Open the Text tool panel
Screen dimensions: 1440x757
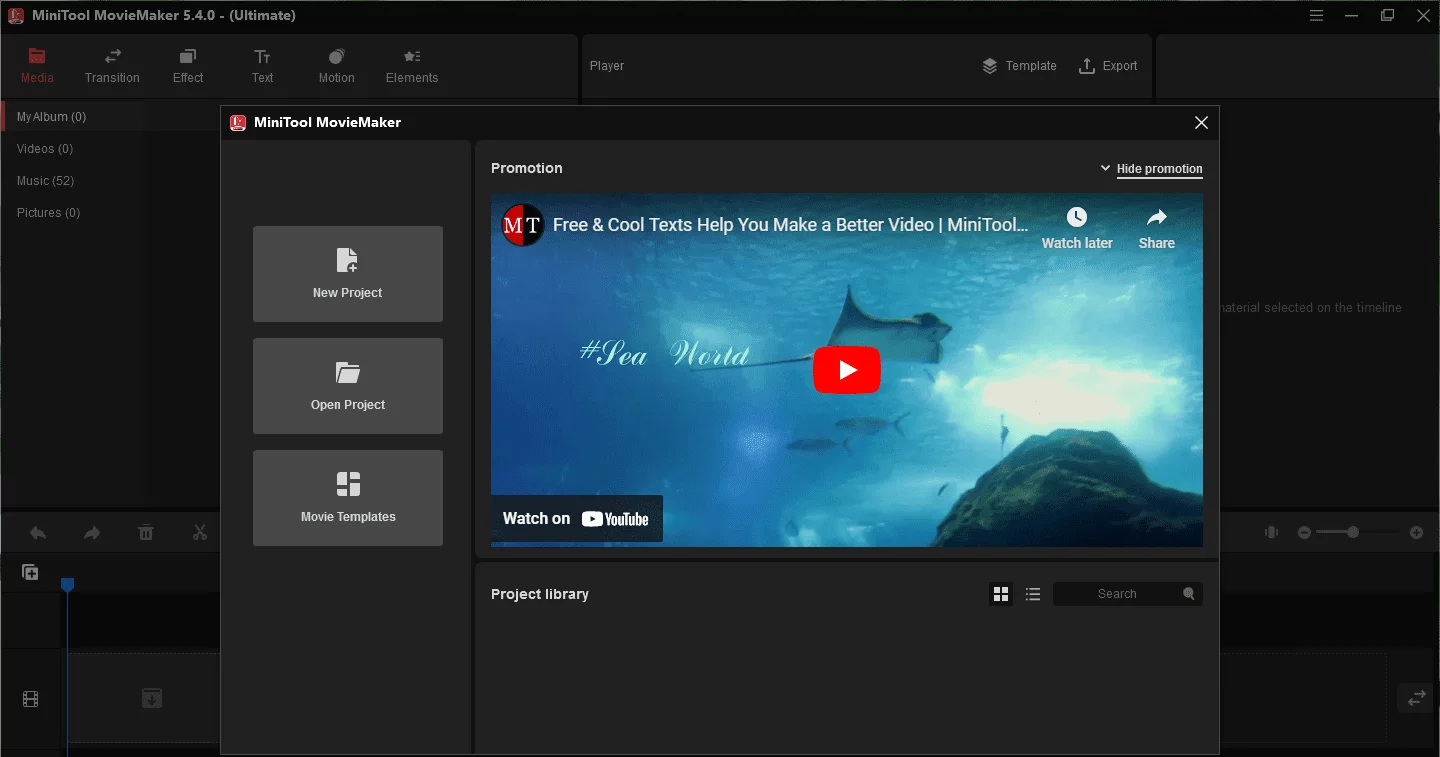pyautogui.click(x=262, y=65)
